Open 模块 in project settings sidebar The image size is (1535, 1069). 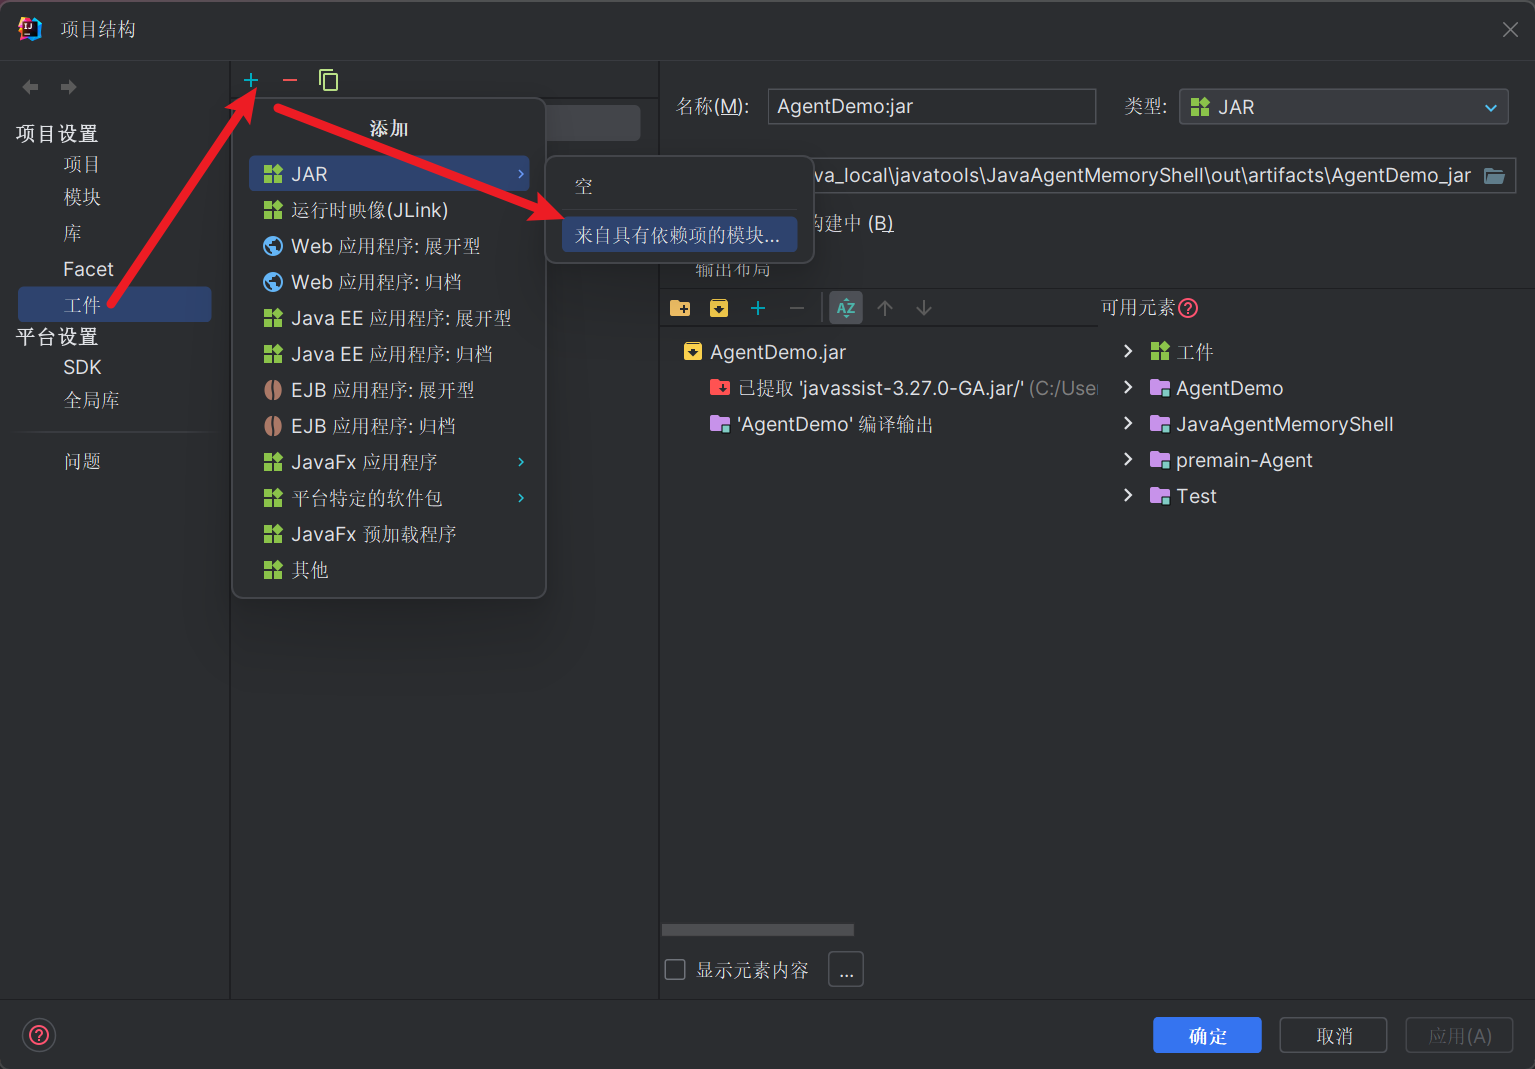tap(82, 197)
